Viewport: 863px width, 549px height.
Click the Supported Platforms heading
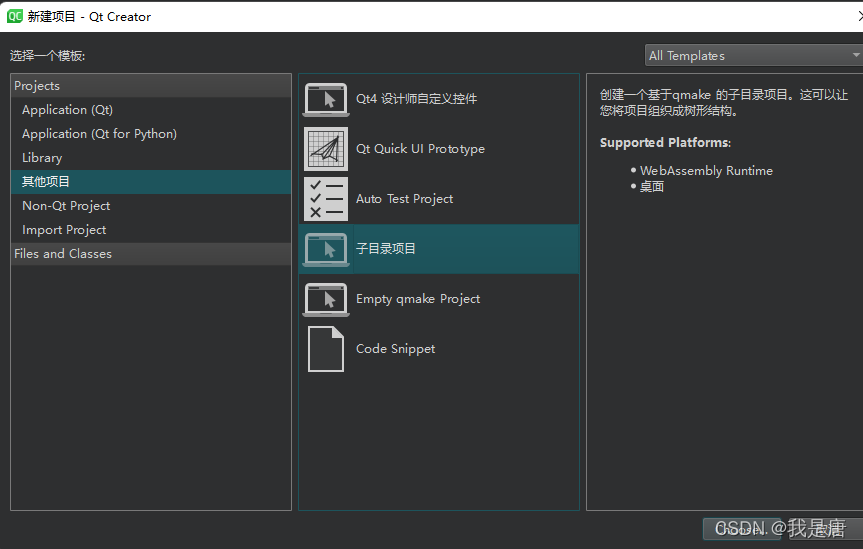click(x=665, y=143)
